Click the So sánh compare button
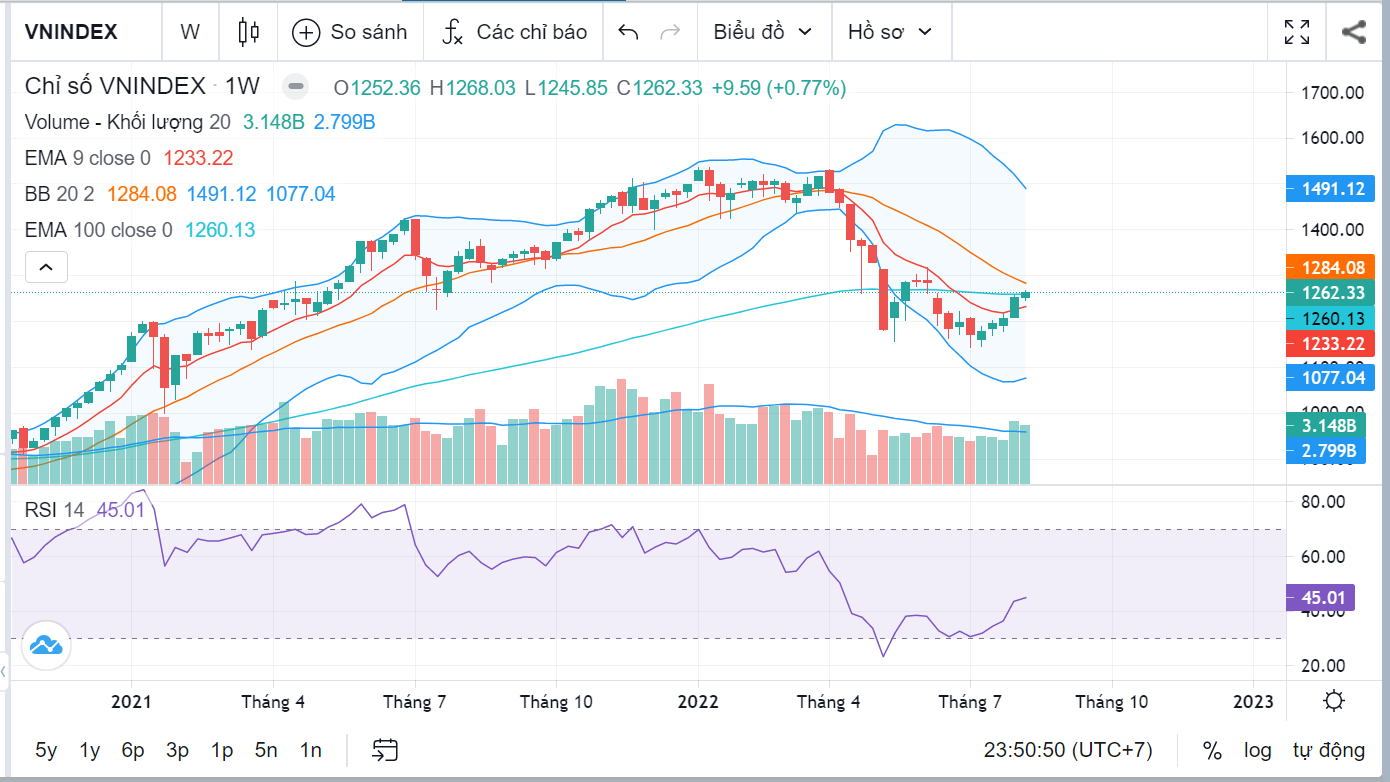 pos(350,32)
